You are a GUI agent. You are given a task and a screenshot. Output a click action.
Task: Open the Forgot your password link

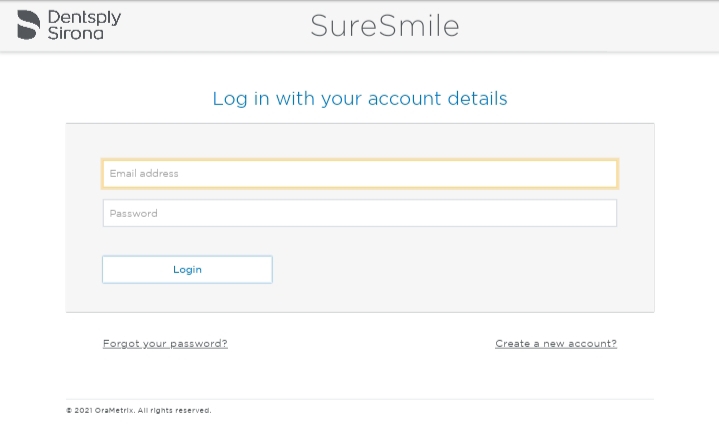[165, 344]
